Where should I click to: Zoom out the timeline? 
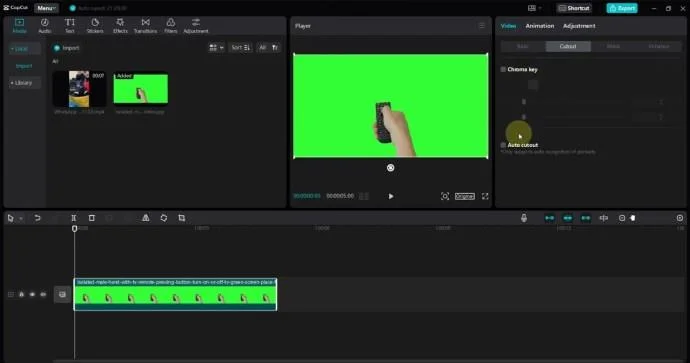(622, 218)
